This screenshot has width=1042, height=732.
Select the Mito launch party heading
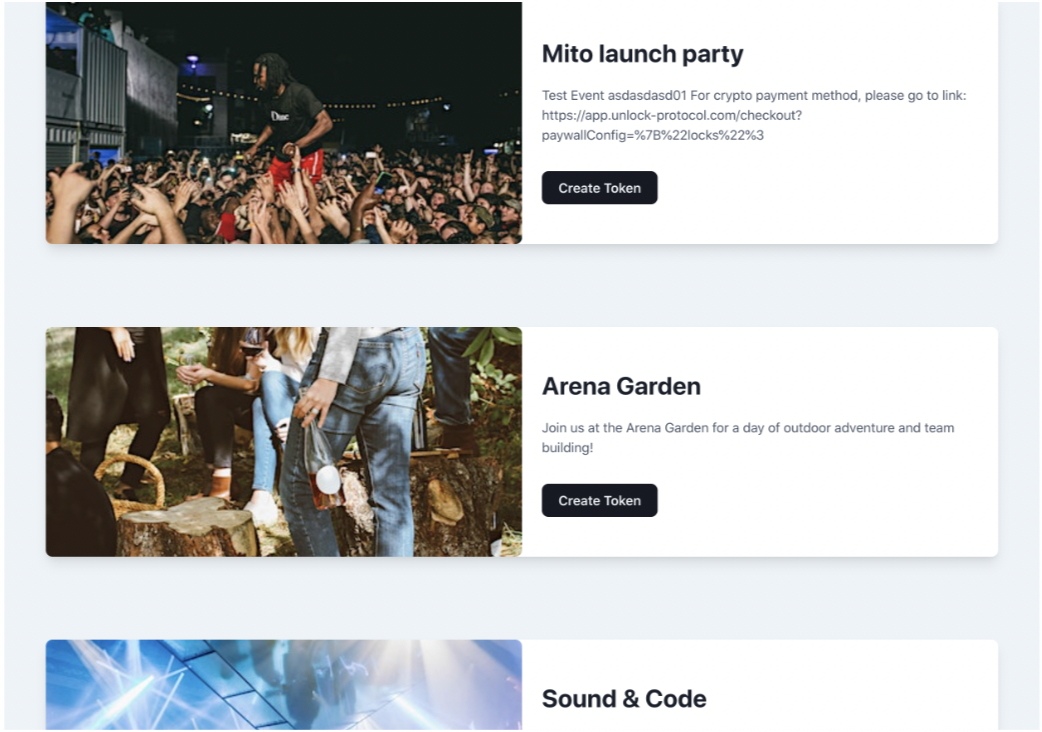(x=643, y=54)
